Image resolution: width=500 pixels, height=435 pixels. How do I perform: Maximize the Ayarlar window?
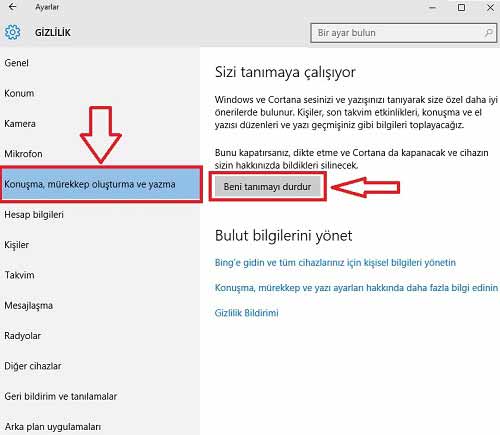tap(461, 7)
